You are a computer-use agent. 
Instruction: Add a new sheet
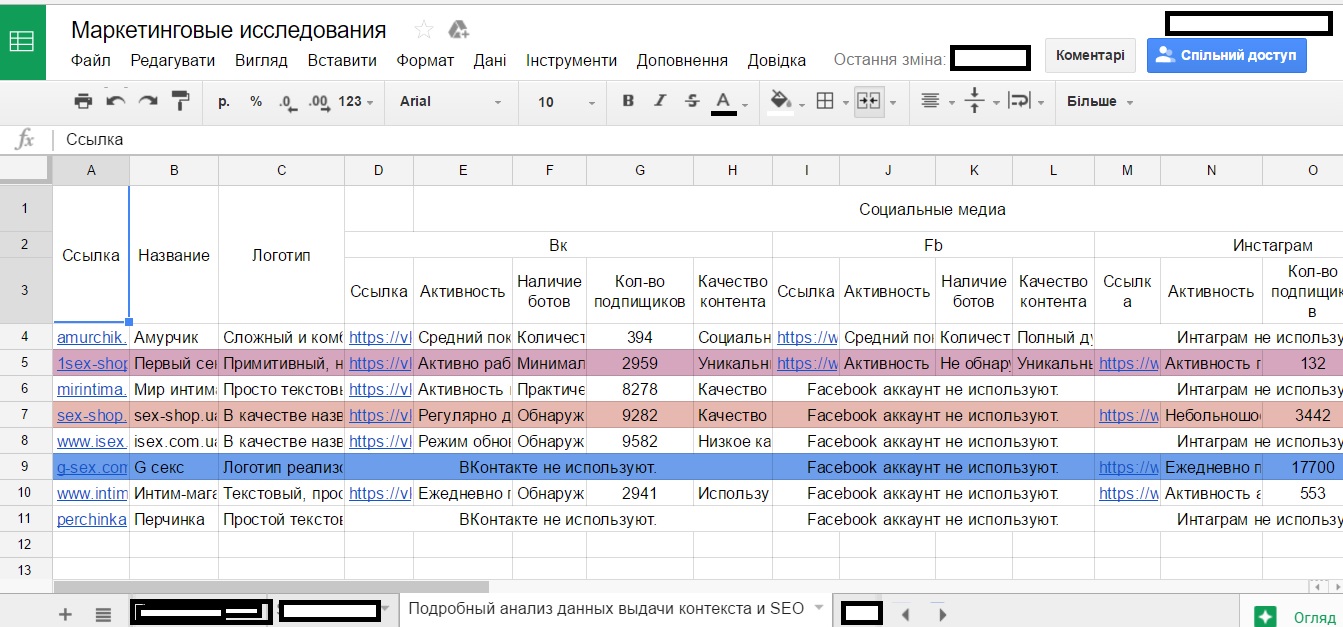click(66, 614)
